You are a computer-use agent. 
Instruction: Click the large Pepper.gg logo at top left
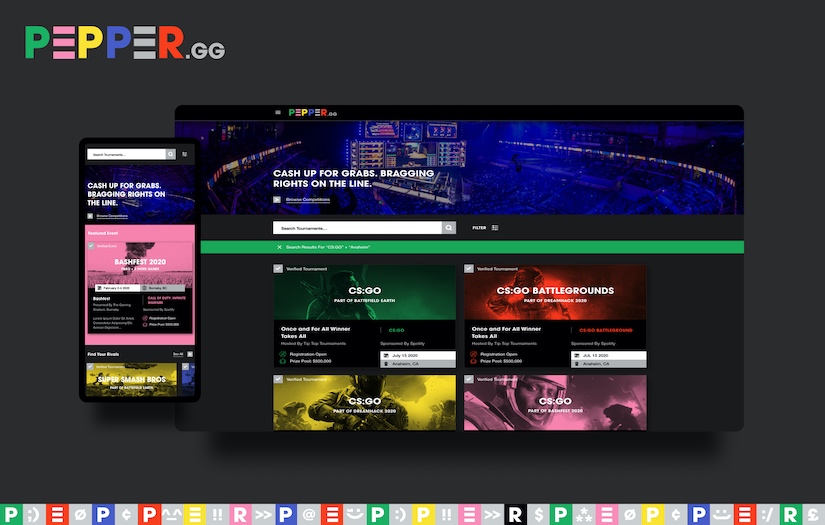[x=125, y=42]
